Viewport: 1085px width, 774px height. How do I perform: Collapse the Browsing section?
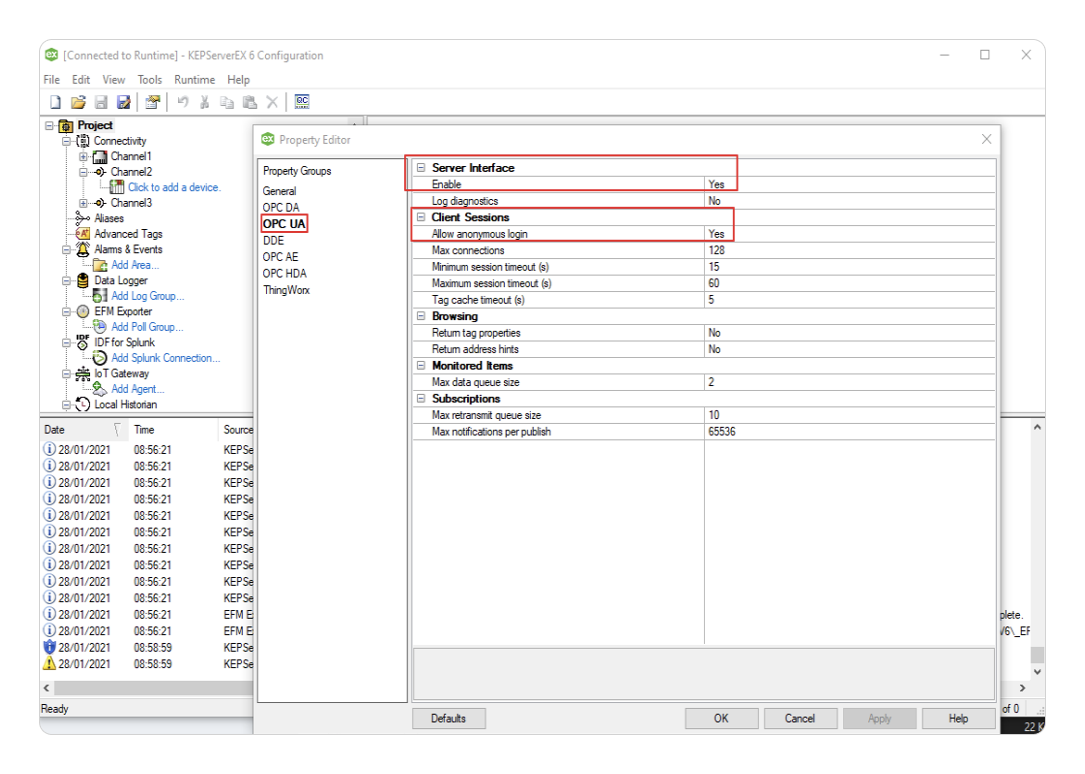coord(421,316)
